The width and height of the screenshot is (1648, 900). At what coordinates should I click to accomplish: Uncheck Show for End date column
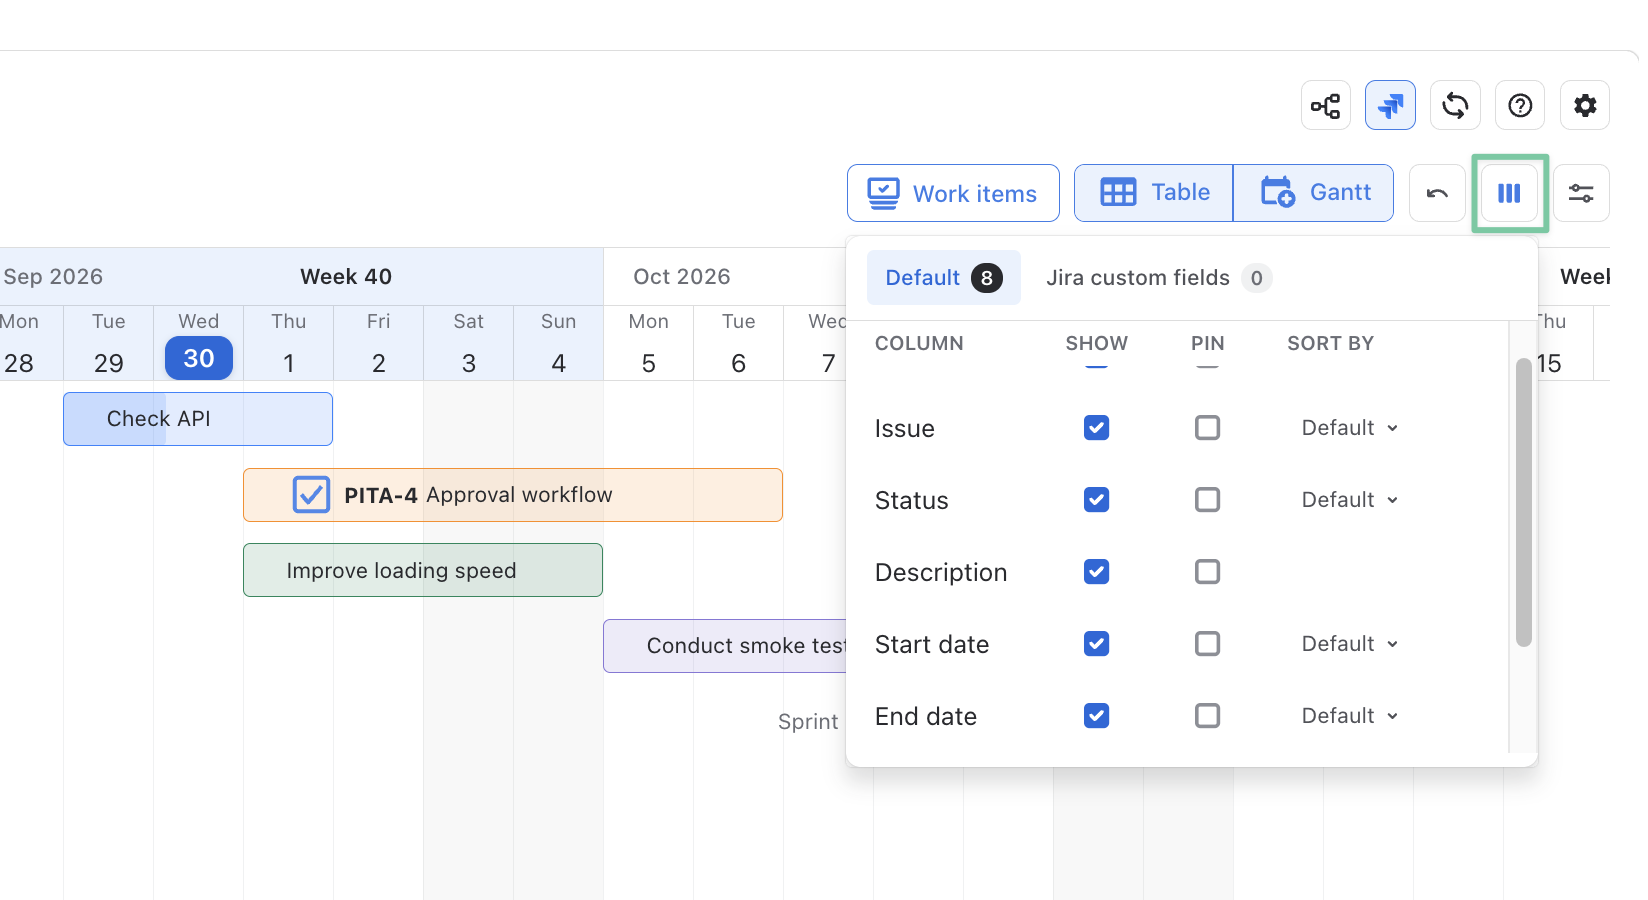coord(1097,716)
